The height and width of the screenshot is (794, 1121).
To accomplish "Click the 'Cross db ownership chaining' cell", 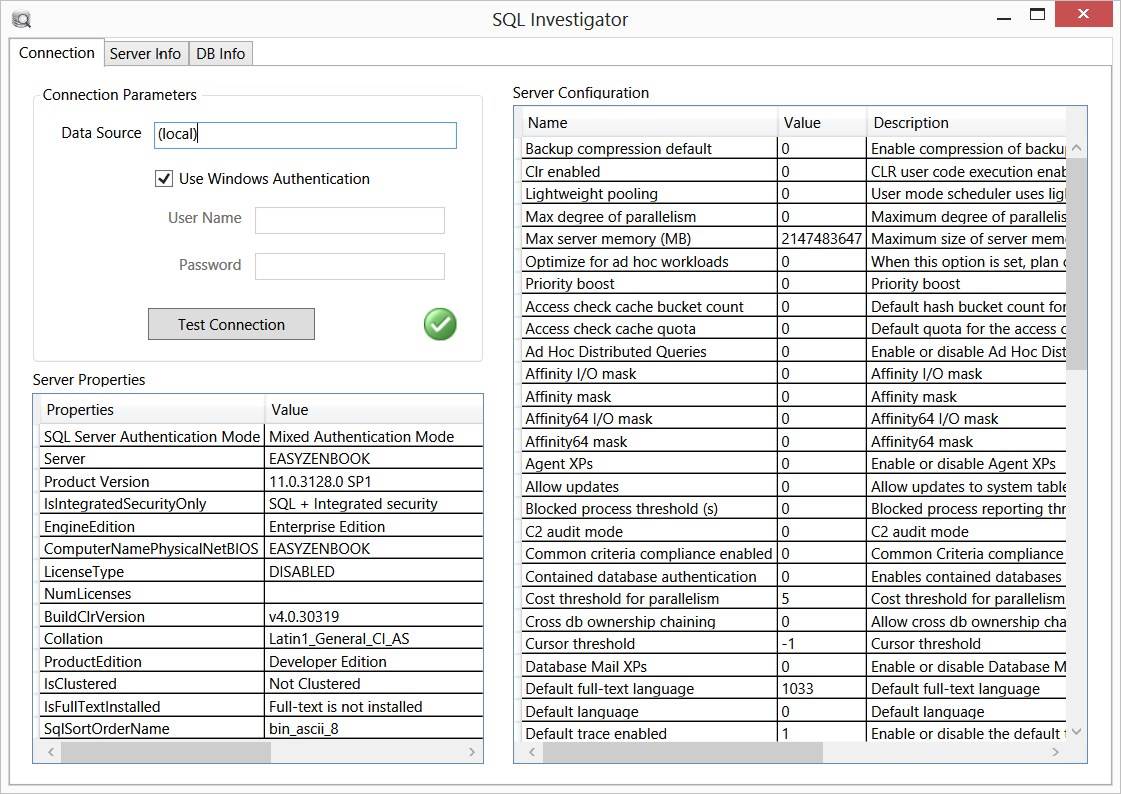I will point(649,622).
